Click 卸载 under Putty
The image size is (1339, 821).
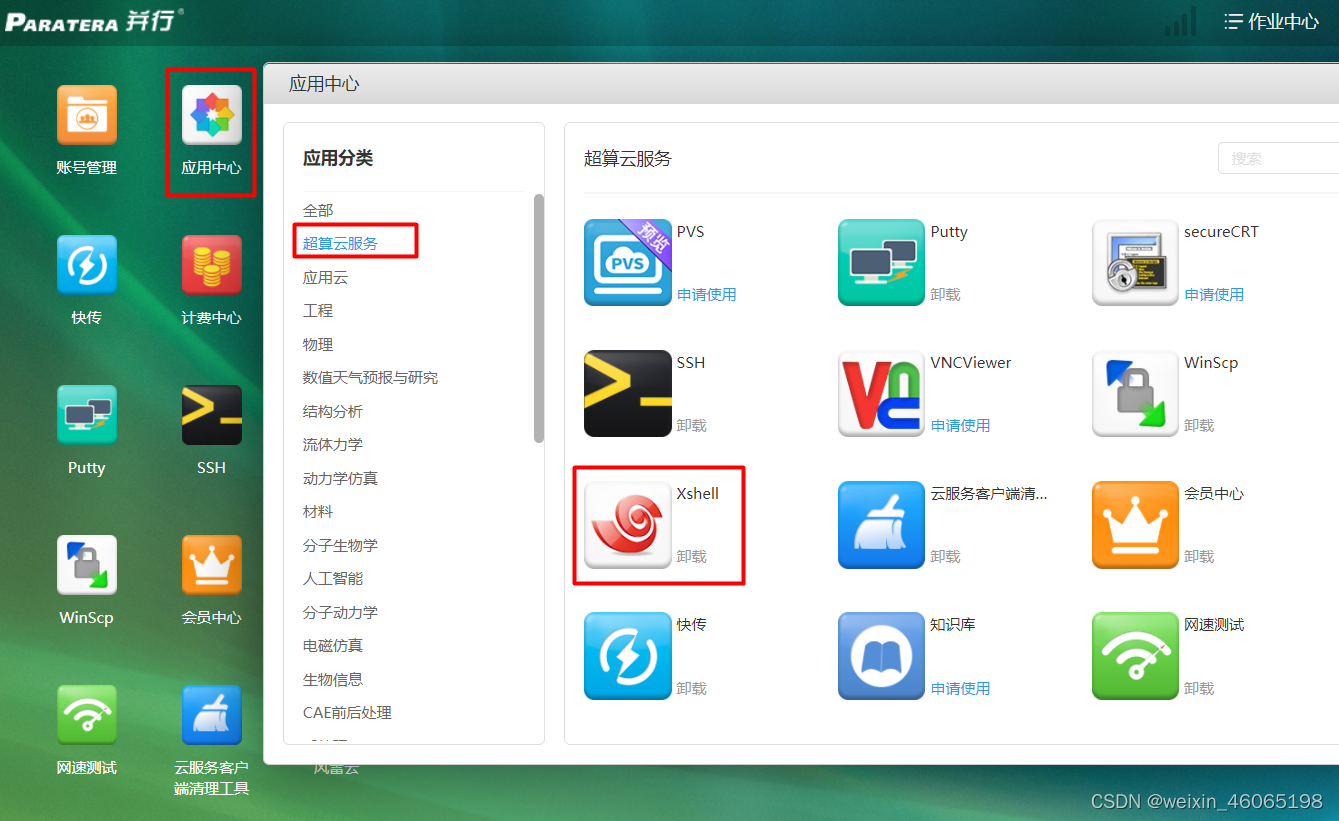pyautogui.click(x=945, y=294)
